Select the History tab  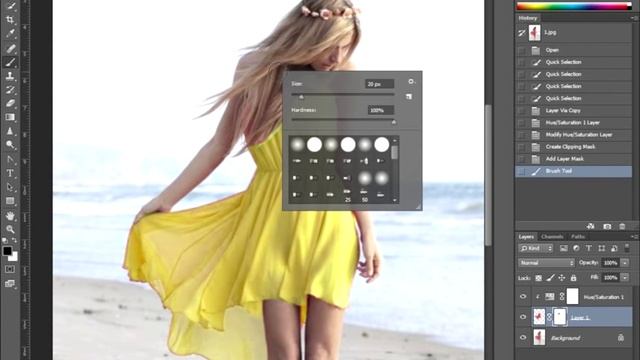[528, 18]
